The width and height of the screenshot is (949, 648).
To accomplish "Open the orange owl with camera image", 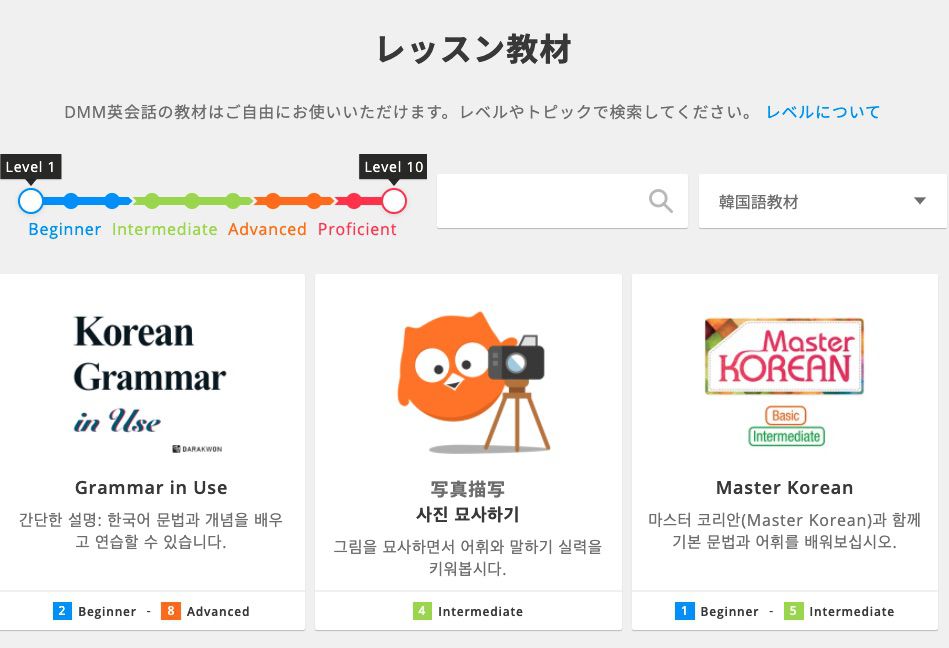I will click(473, 382).
